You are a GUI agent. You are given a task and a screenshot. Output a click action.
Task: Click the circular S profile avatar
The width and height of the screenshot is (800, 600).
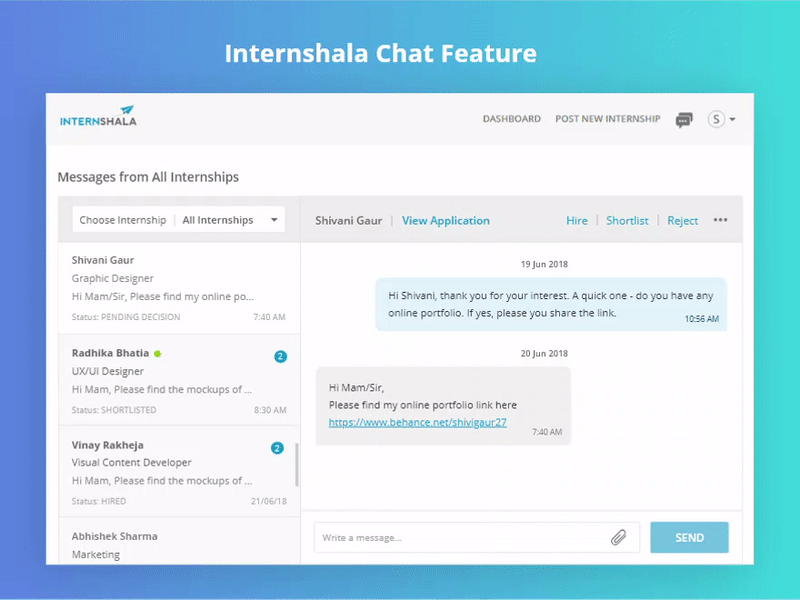(x=714, y=118)
